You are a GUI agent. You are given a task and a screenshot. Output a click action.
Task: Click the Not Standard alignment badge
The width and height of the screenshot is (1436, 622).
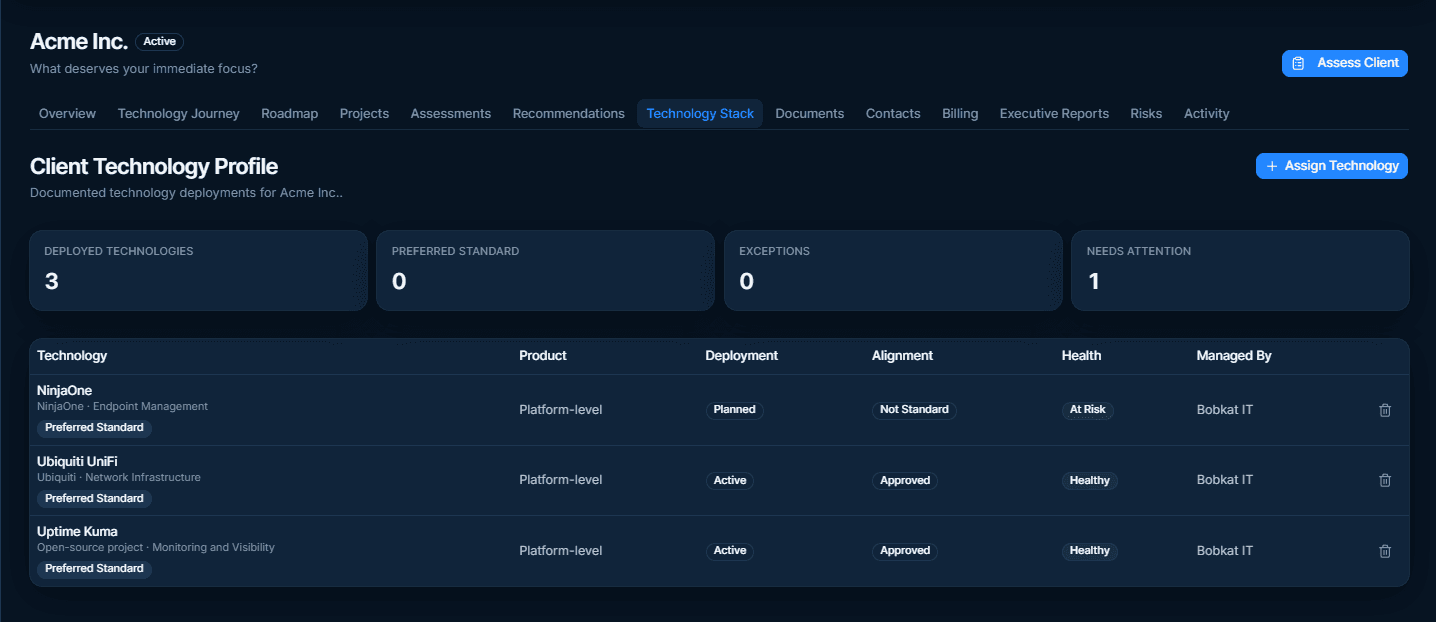914,410
